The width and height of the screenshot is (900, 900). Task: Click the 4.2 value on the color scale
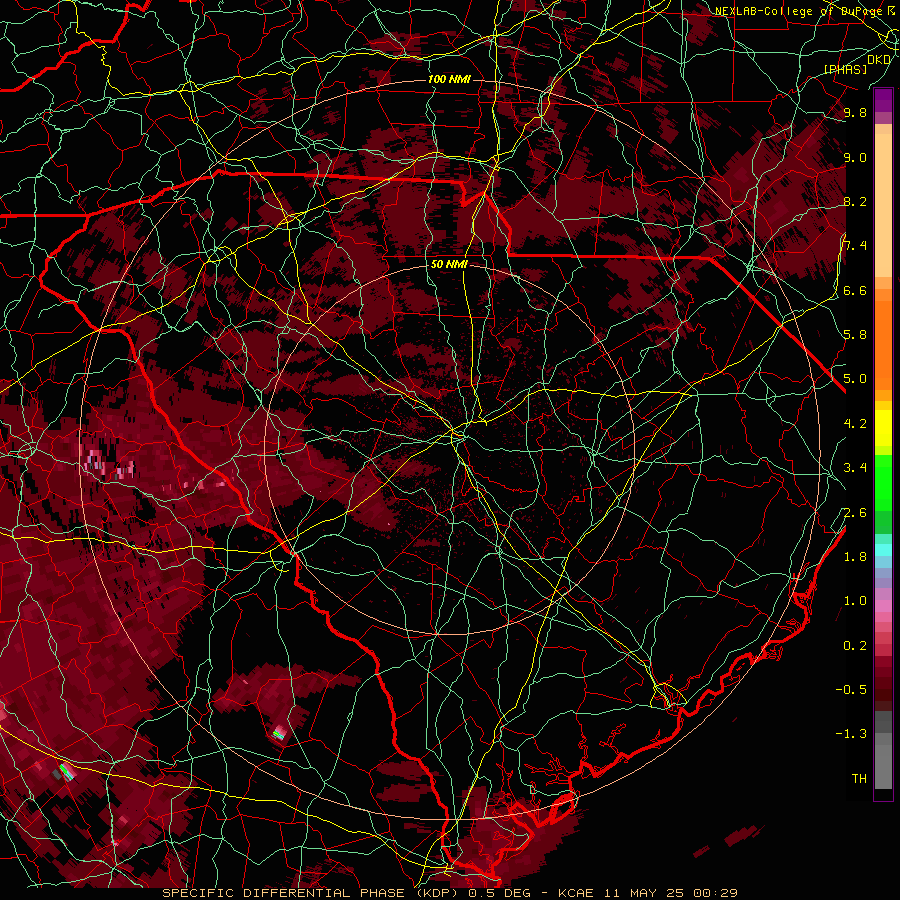855,424
